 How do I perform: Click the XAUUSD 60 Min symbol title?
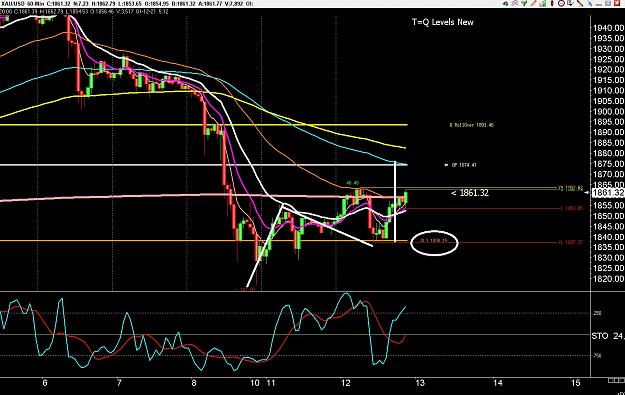(x=22, y=4)
